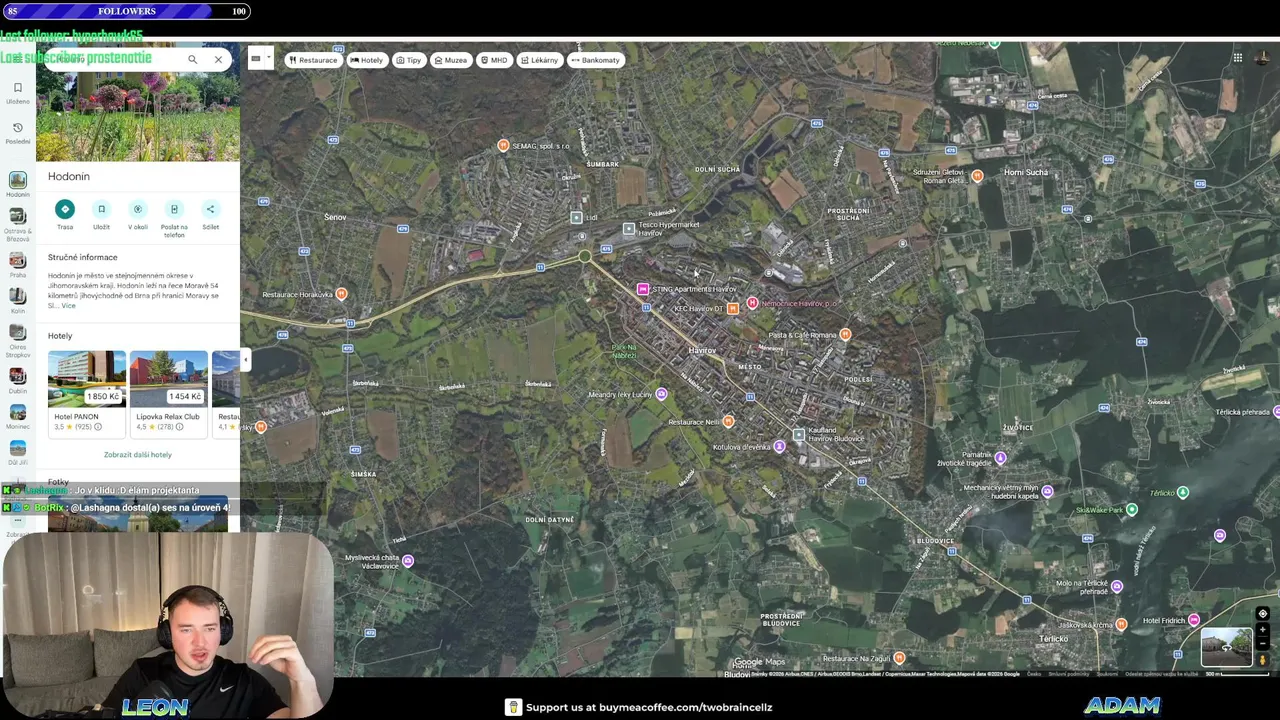Click the search magnifier icon
Screen dimensions: 1280x720
[193, 59]
